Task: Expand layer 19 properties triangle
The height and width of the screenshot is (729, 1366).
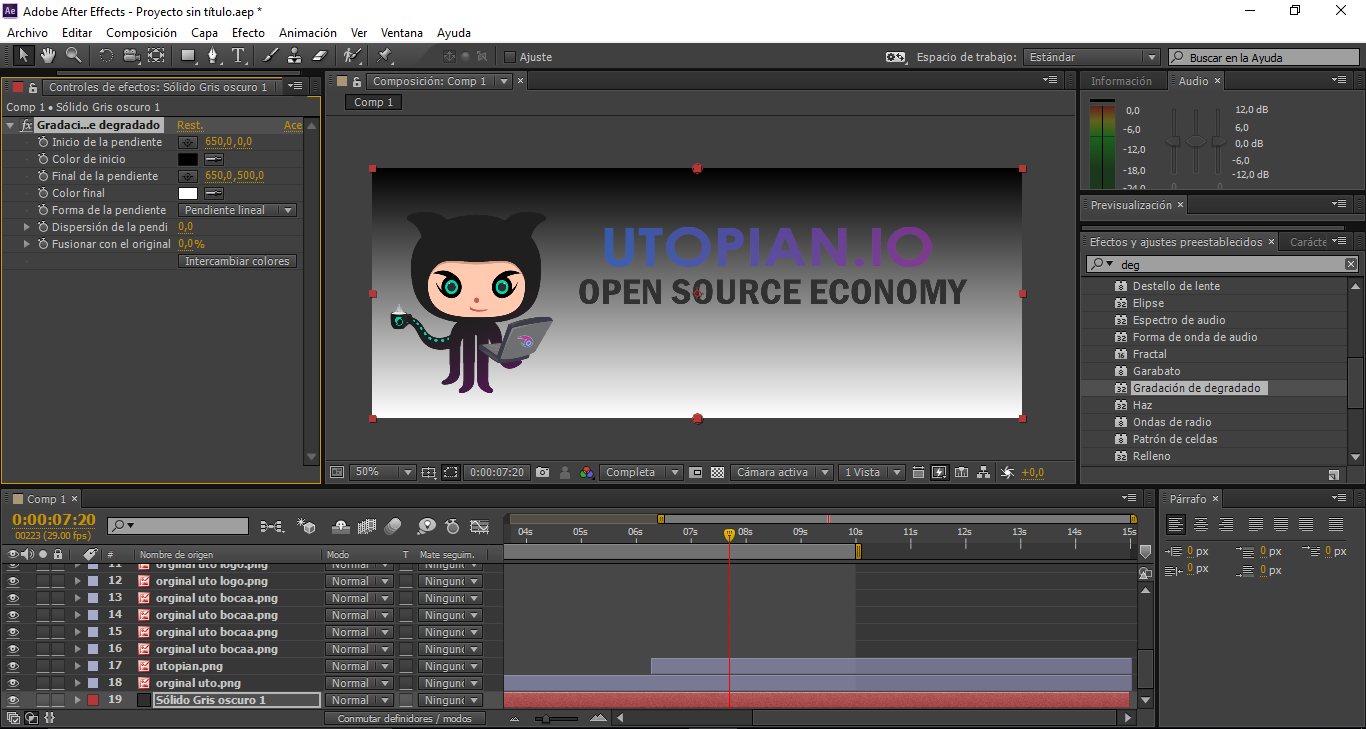Action: coord(77,700)
